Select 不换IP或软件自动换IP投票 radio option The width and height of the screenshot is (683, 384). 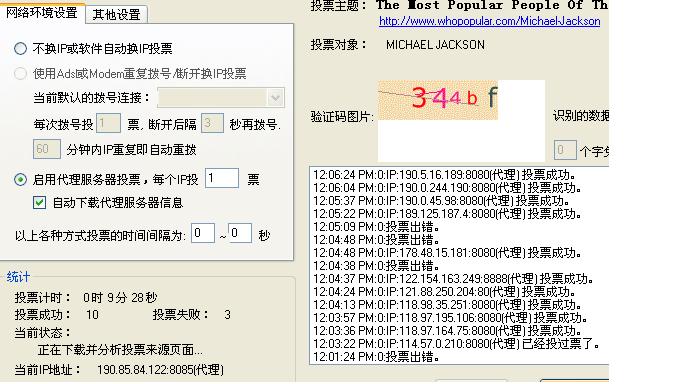click(20, 48)
